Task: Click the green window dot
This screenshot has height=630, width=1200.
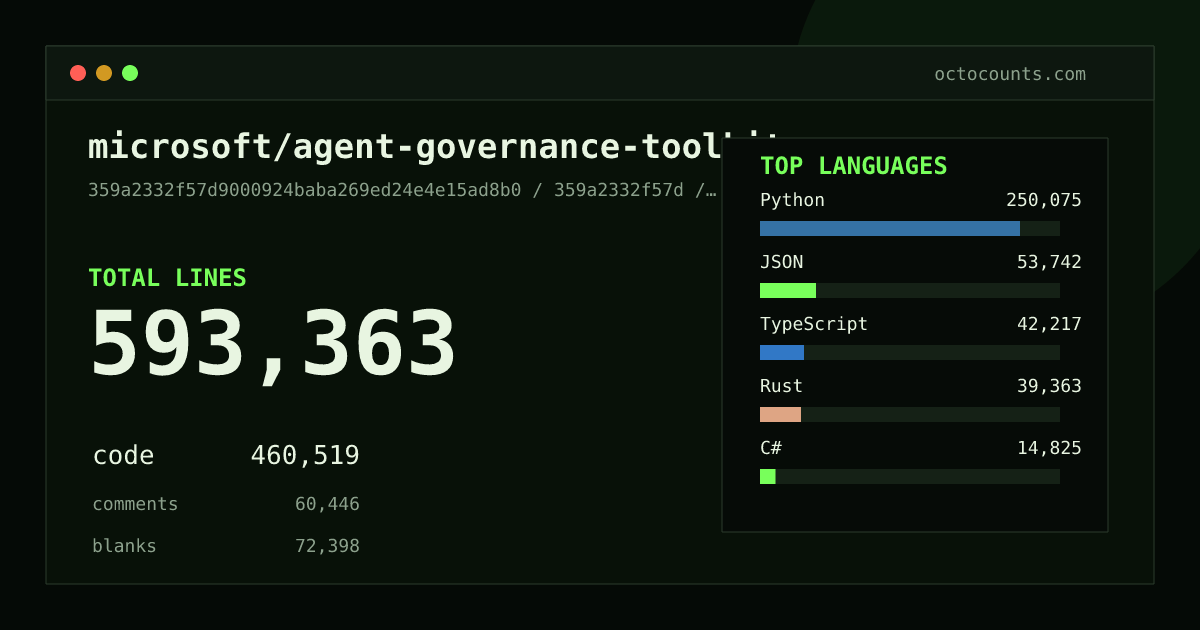Action: click(130, 73)
